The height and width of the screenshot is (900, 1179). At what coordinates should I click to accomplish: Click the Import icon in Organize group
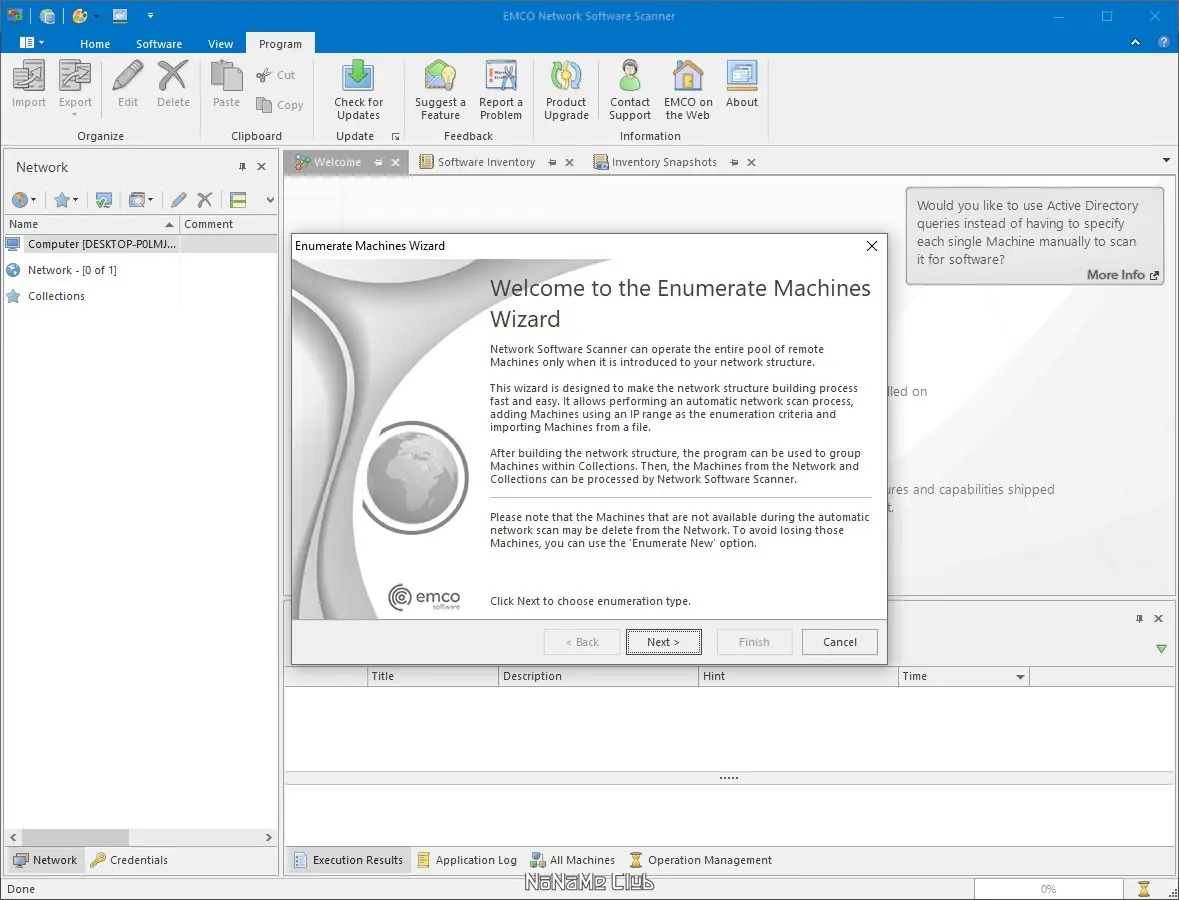(x=29, y=78)
